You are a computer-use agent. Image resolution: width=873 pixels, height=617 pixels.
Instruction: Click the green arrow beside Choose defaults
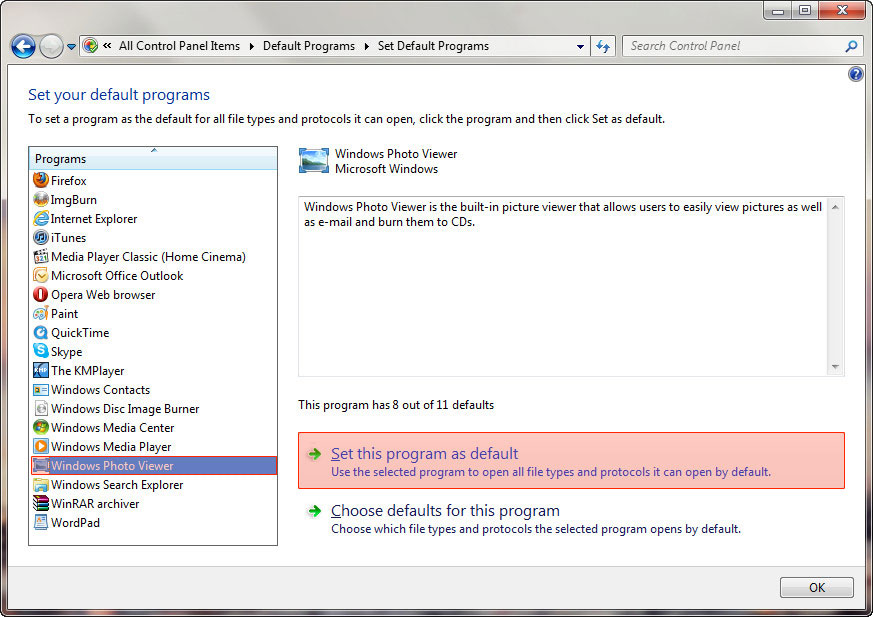[x=315, y=511]
